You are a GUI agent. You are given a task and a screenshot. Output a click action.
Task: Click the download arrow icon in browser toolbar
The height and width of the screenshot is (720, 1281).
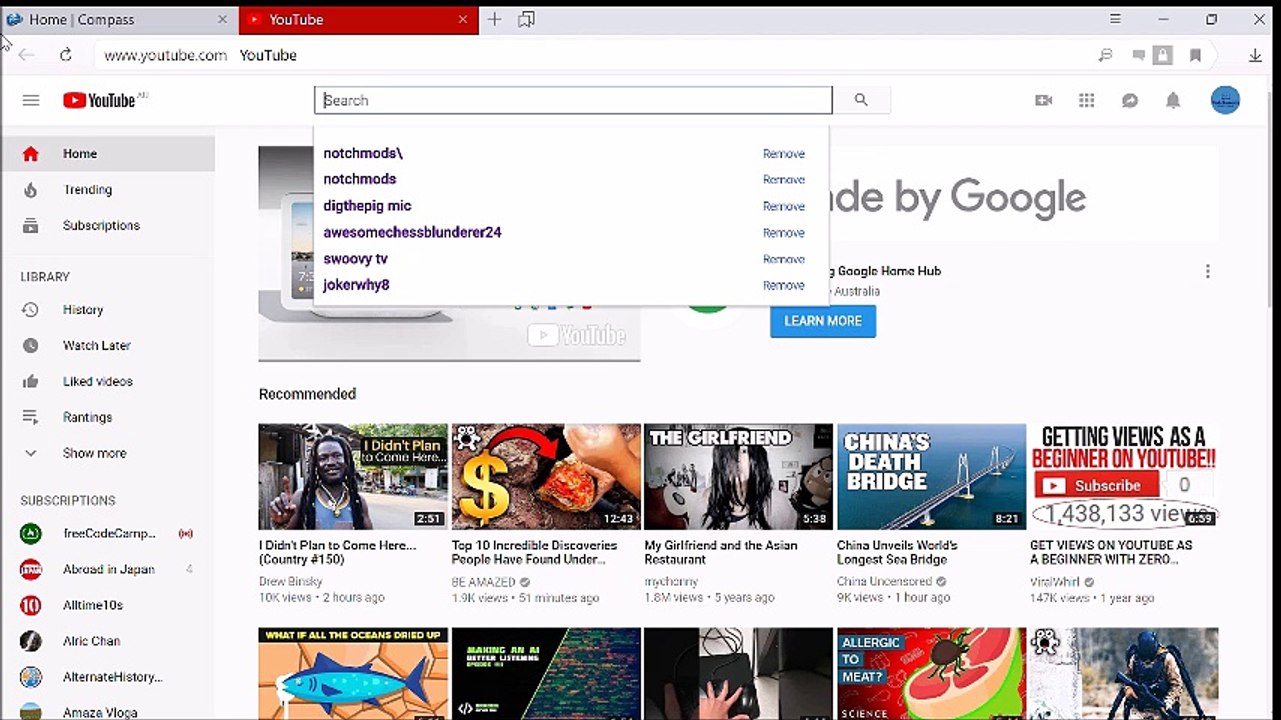tap(1255, 56)
